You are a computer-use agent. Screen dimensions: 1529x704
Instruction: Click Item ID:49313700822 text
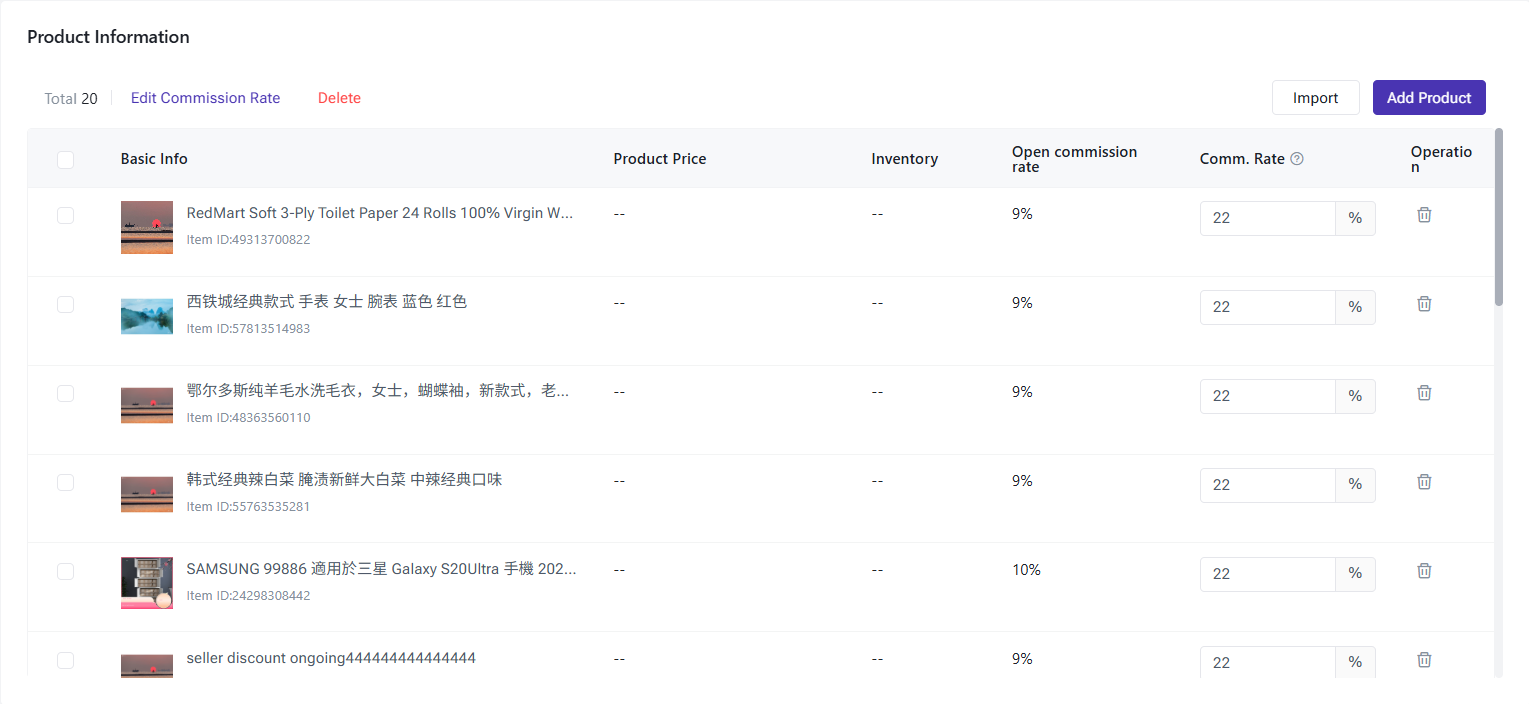[248, 240]
